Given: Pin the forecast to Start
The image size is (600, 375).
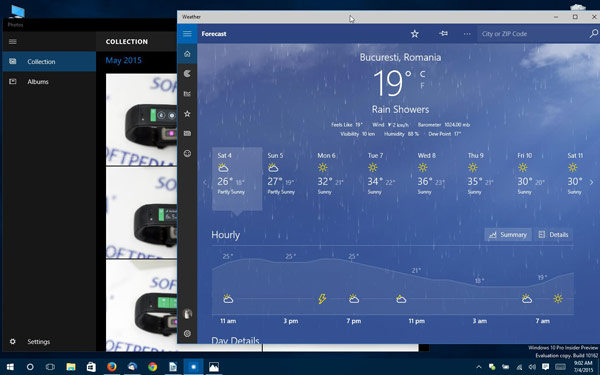Looking at the screenshot, I should coord(443,34).
